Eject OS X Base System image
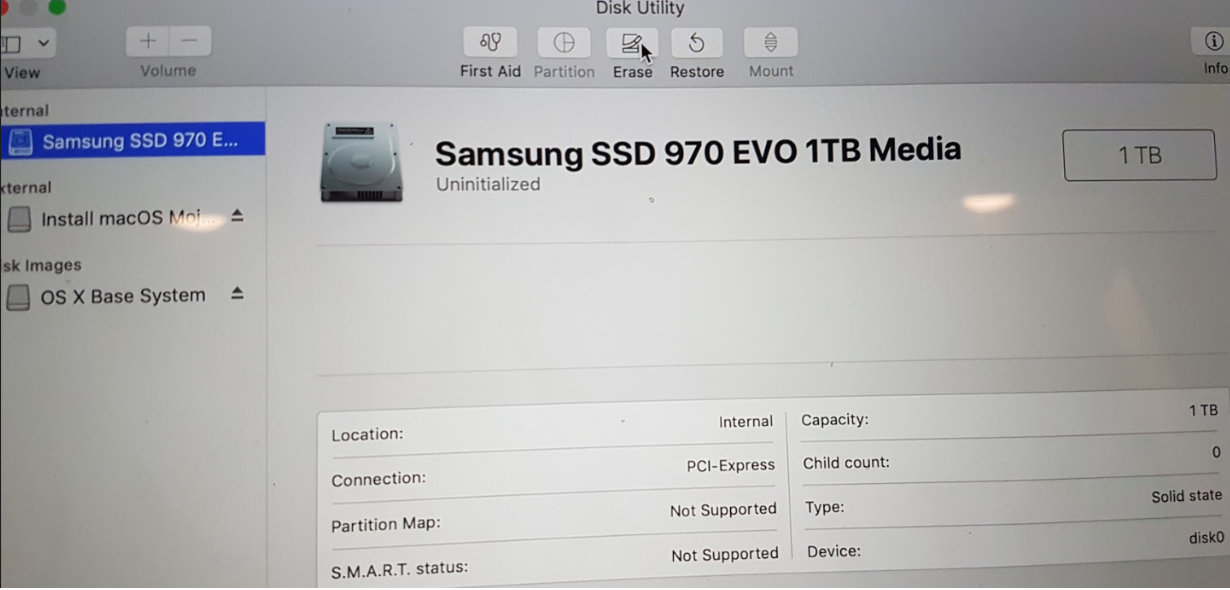This screenshot has height=590, width=1230. [x=237, y=294]
